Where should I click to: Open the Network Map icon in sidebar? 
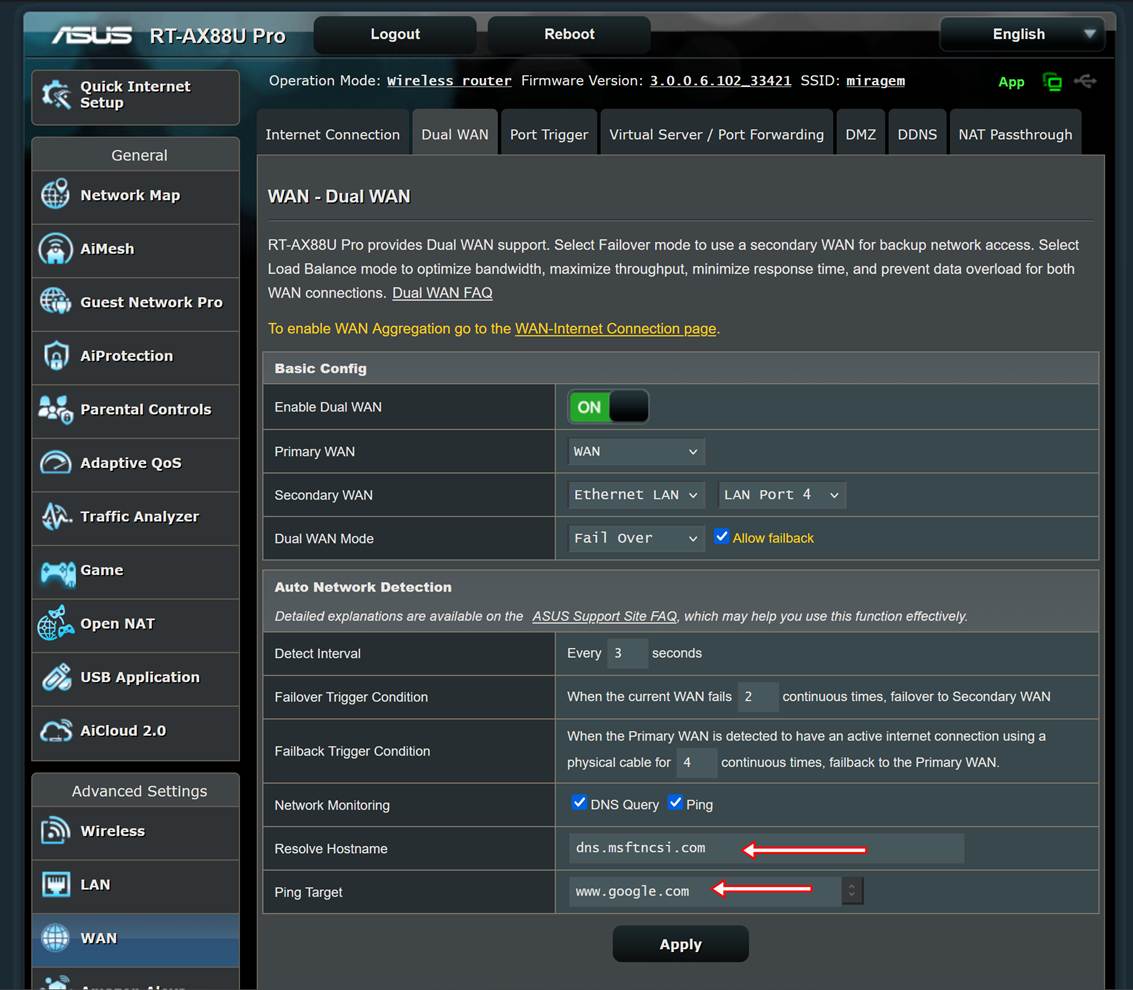coord(56,195)
